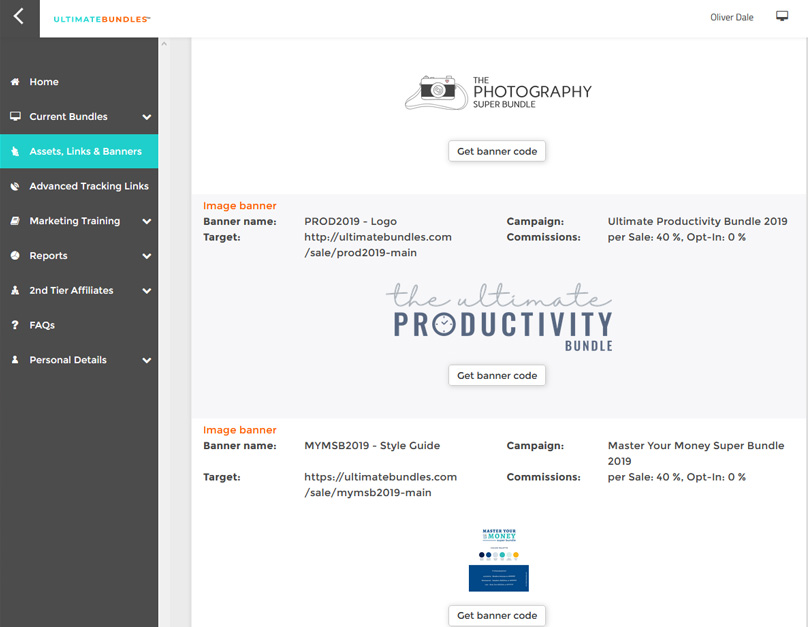Image resolution: width=808 pixels, height=627 pixels.
Task: Click the Reports chart icon
Action: (15, 256)
